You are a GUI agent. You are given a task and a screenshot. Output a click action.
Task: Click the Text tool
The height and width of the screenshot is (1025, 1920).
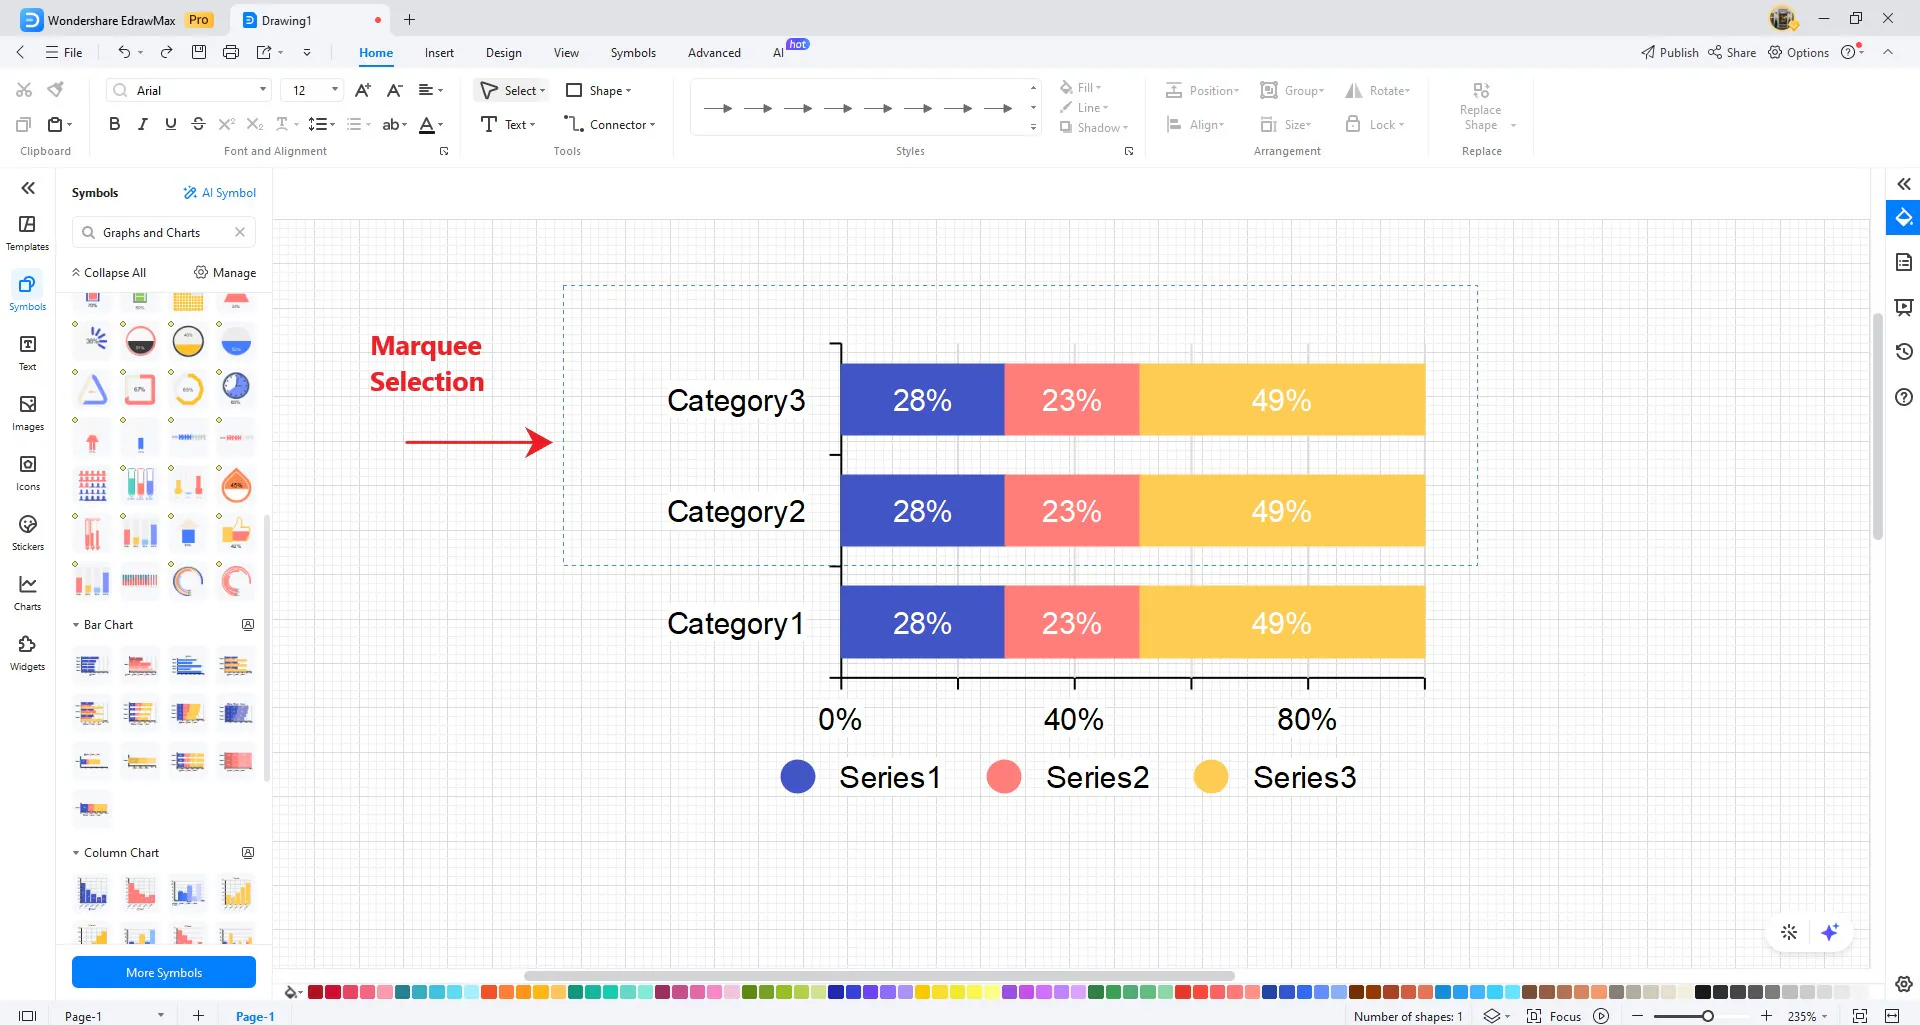(x=508, y=125)
